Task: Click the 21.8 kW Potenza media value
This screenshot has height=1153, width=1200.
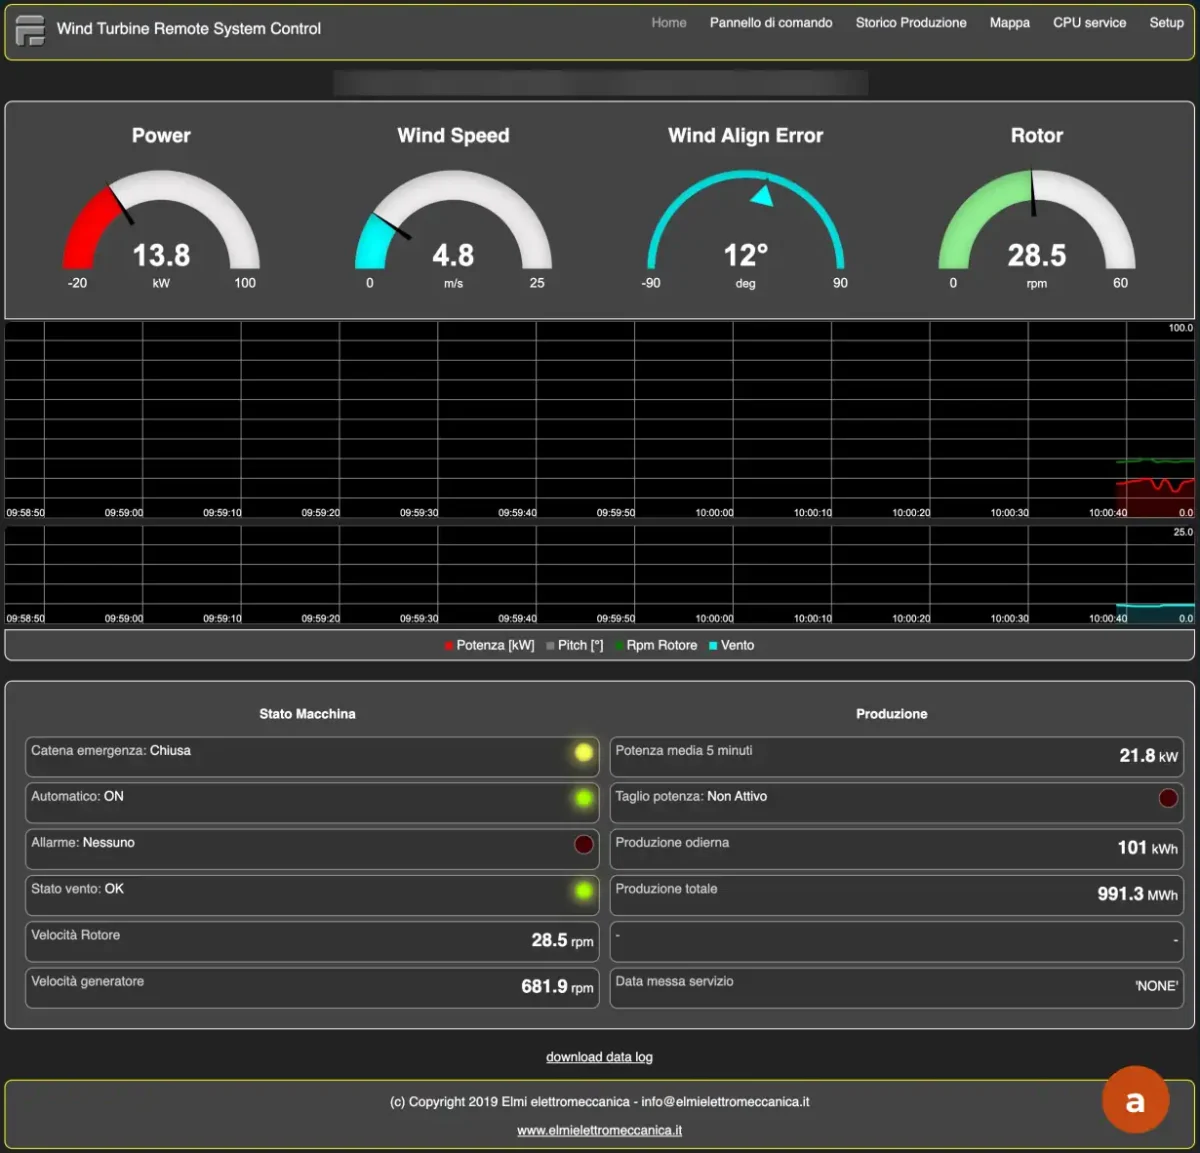Action: click(1148, 756)
